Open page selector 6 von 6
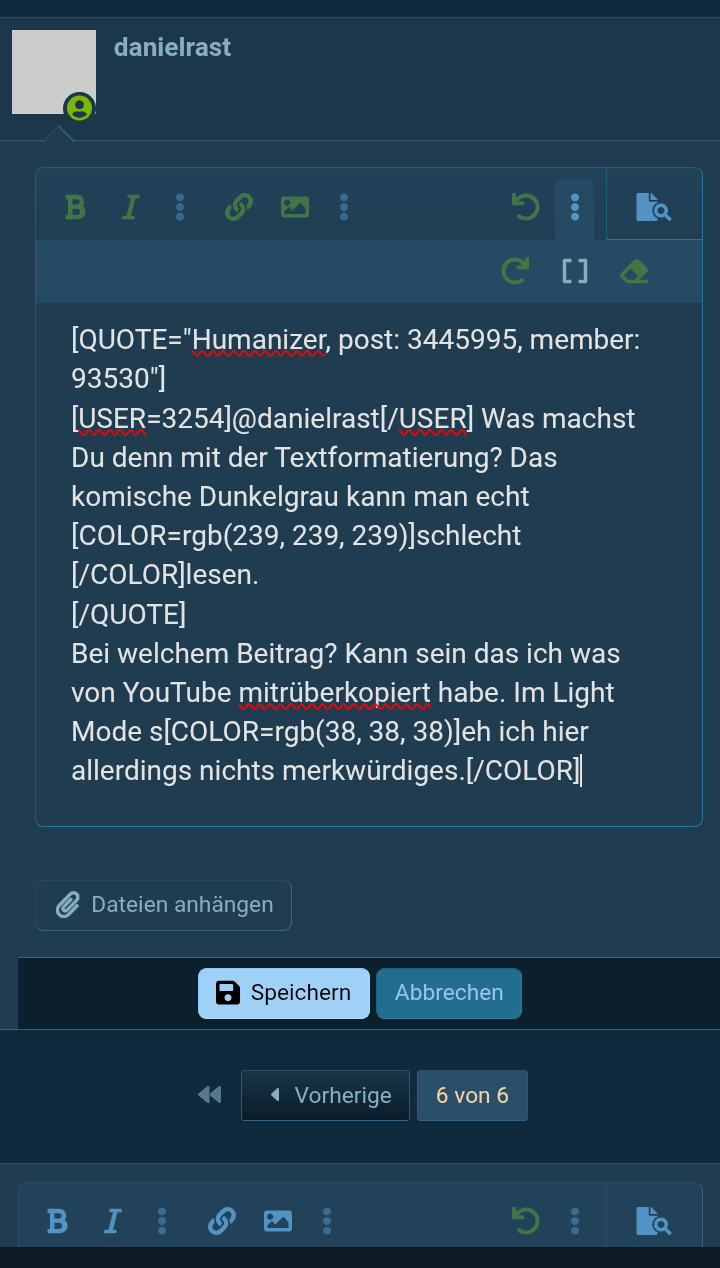The image size is (720, 1268). 472,1095
